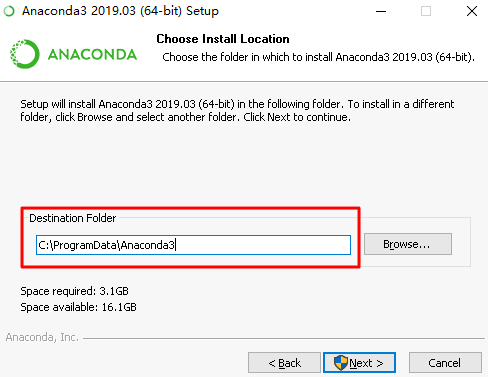The image size is (488, 377).
Task: Click the "Choose the folder in which" subtitle
Action: pyautogui.click(x=318, y=57)
